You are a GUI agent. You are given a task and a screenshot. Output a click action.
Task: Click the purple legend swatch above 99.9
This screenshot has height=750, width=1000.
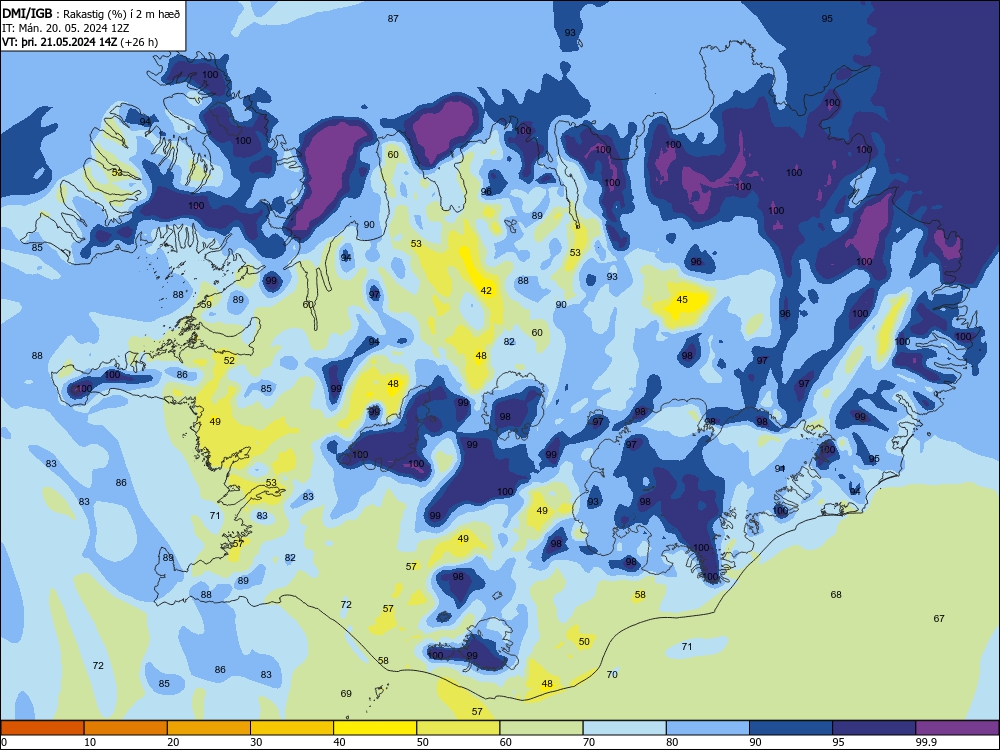957,728
